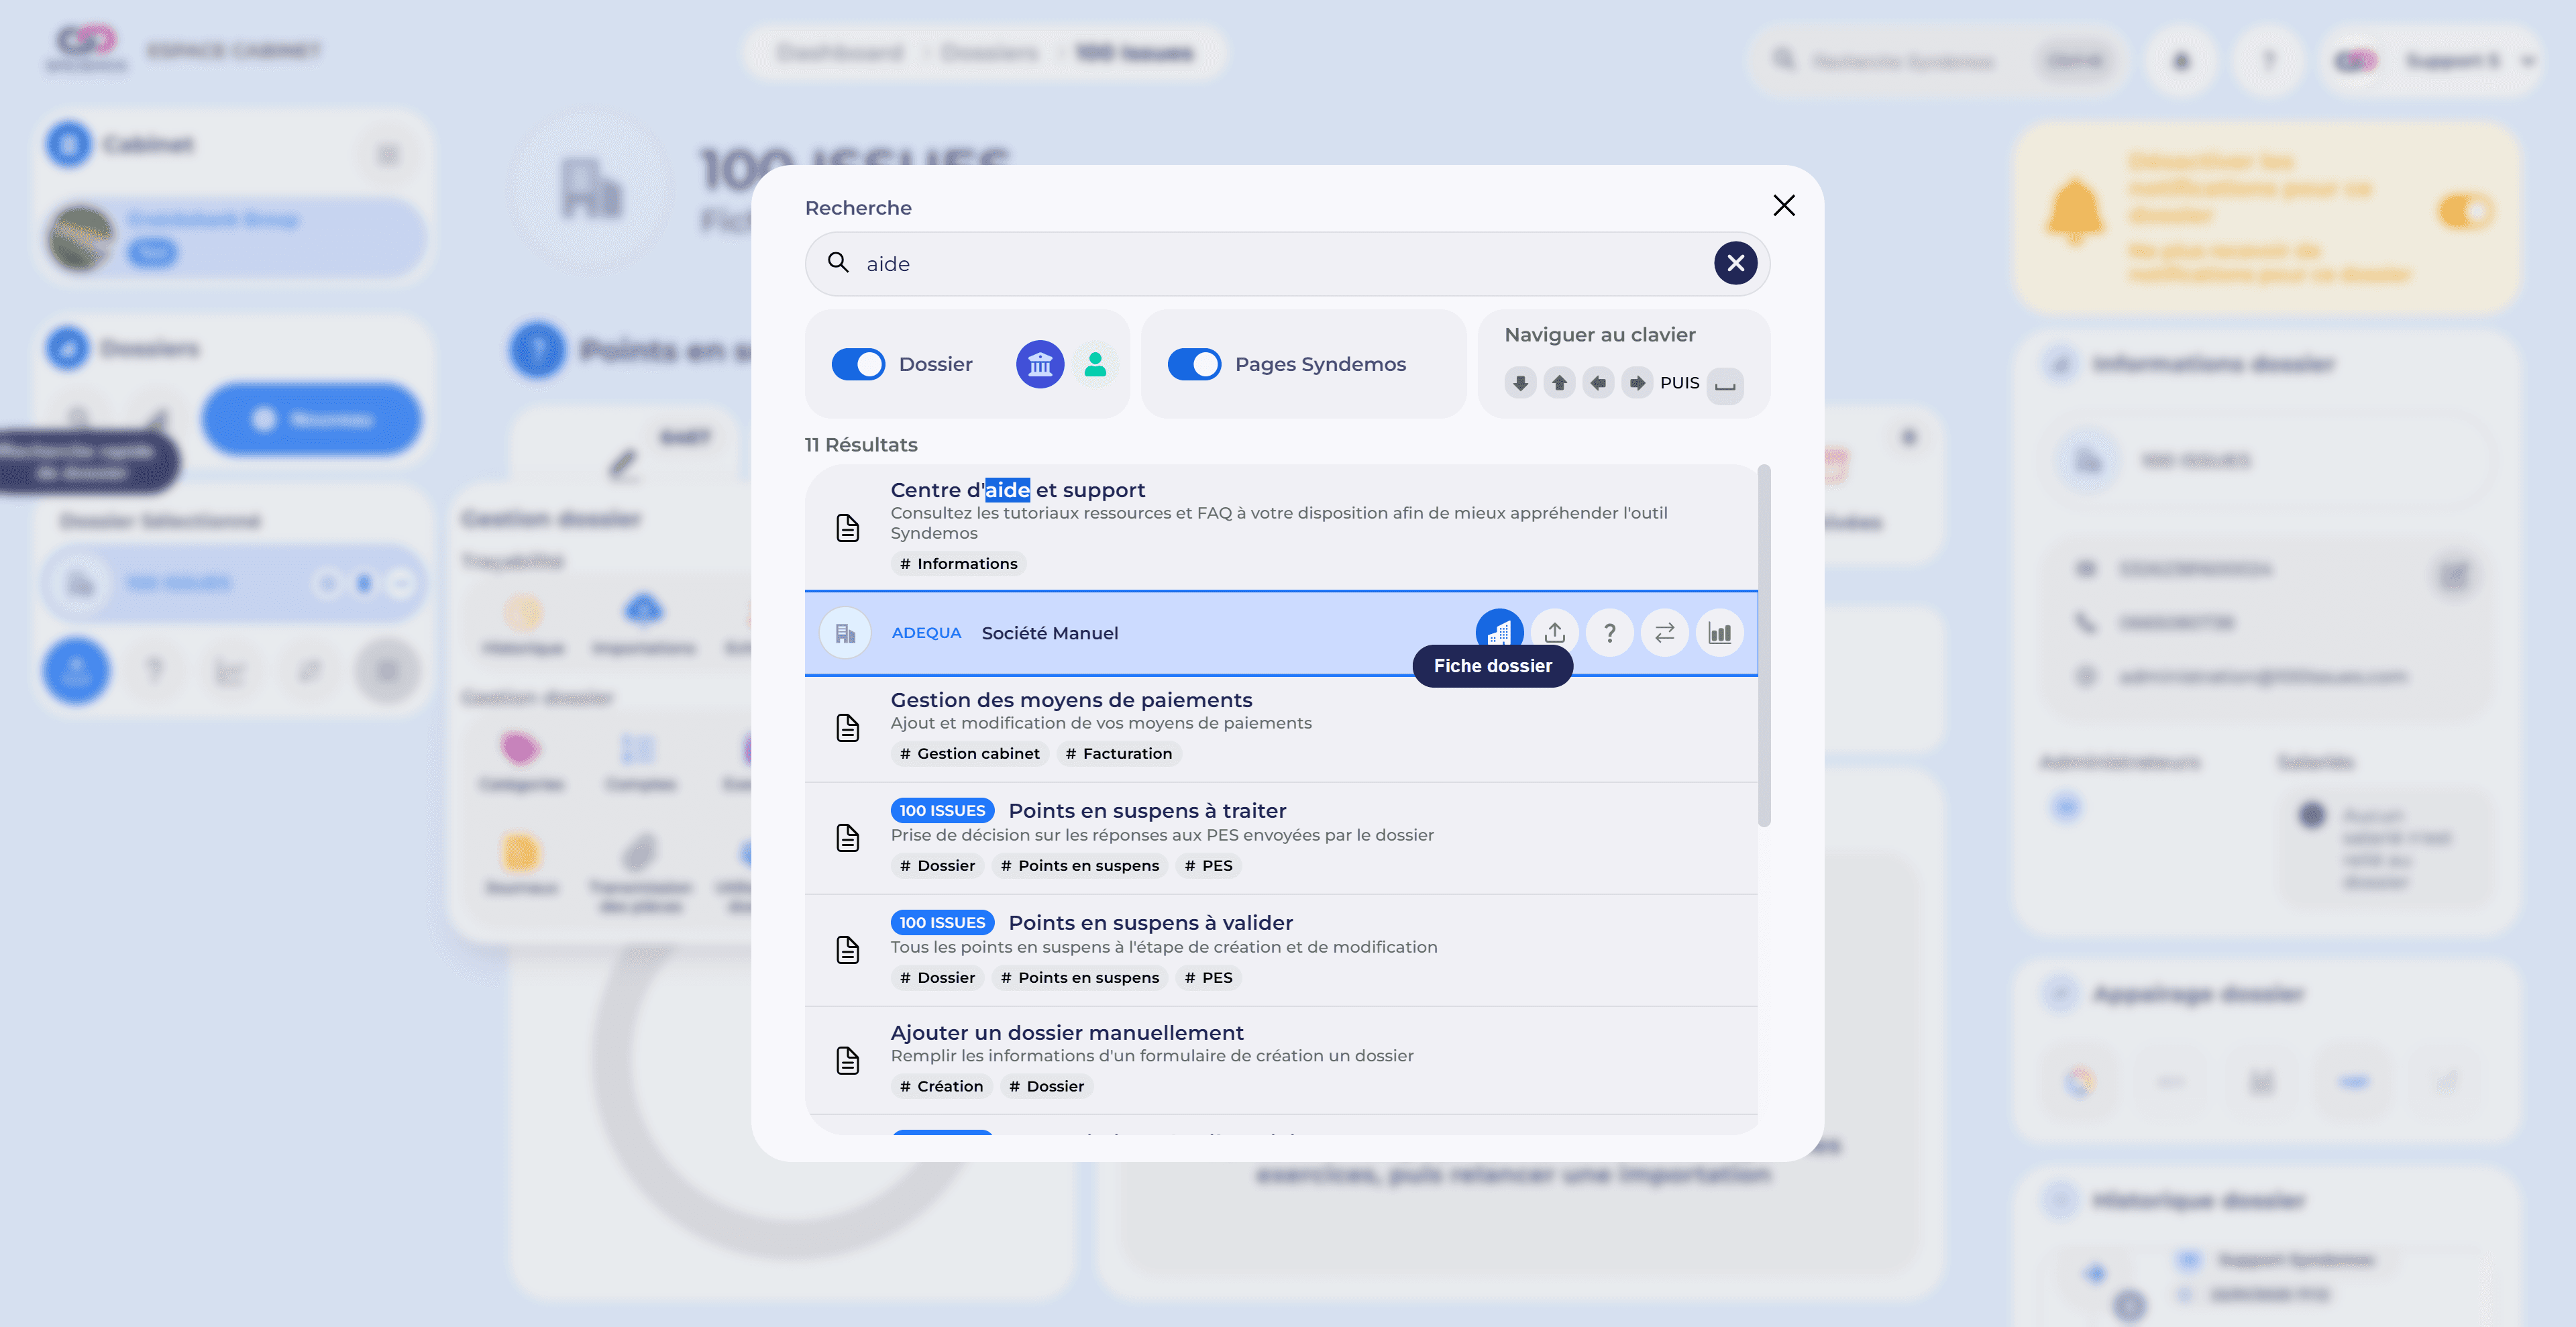Screen dimensions: 2576x1327
Task: Click the Facturation tag
Action: point(1119,754)
